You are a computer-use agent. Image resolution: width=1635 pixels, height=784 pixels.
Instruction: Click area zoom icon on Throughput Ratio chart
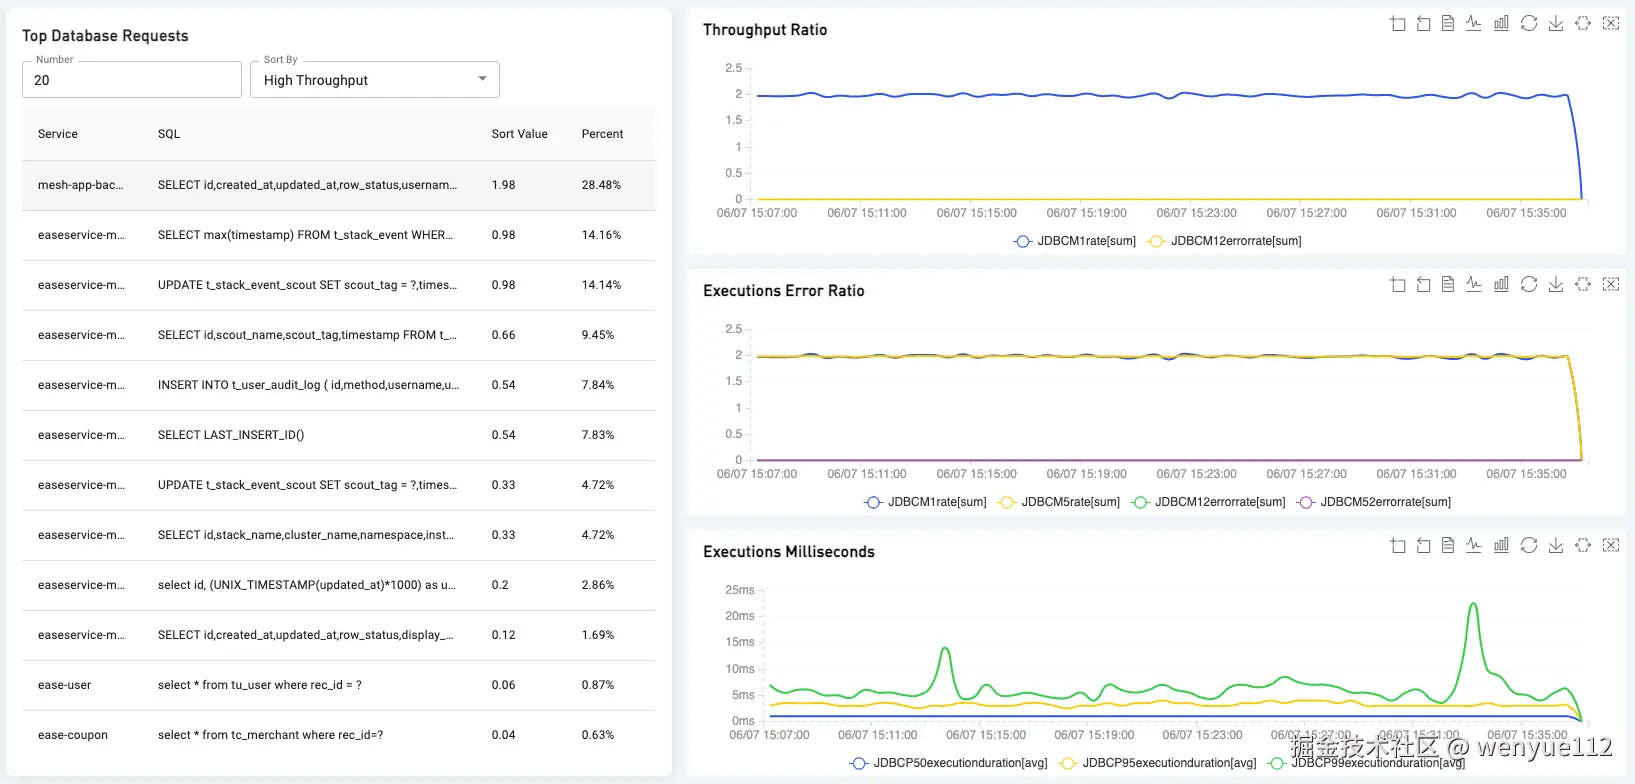tap(1398, 24)
